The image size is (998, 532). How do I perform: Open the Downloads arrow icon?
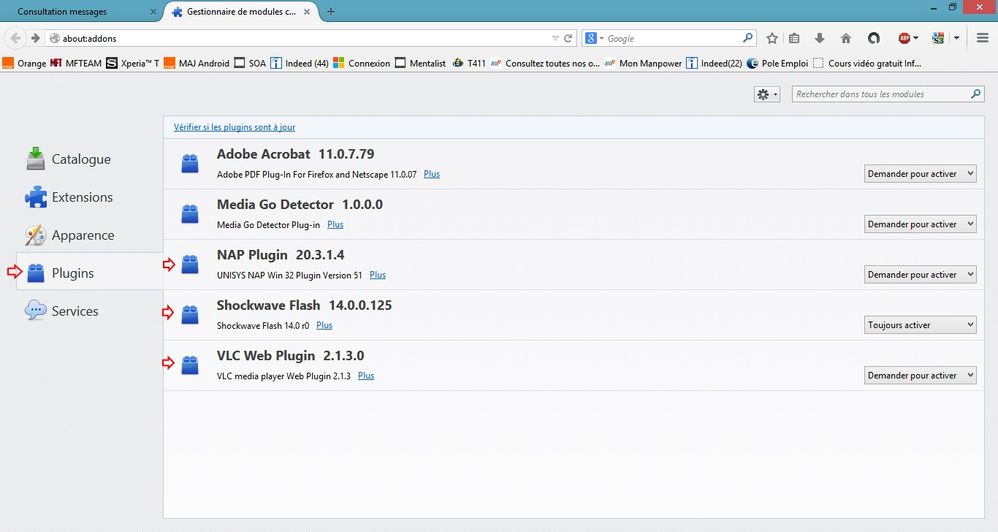820,38
